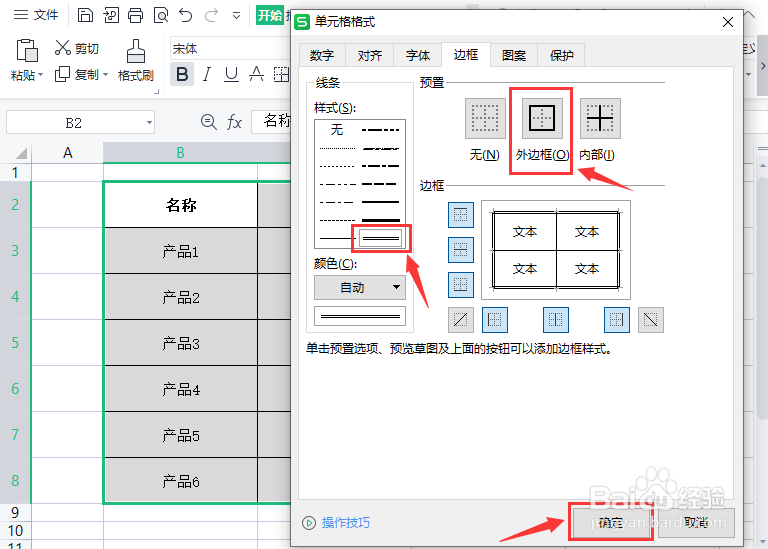Toggle the top border button
The image size is (768, 549).
(x=460, y=215)
